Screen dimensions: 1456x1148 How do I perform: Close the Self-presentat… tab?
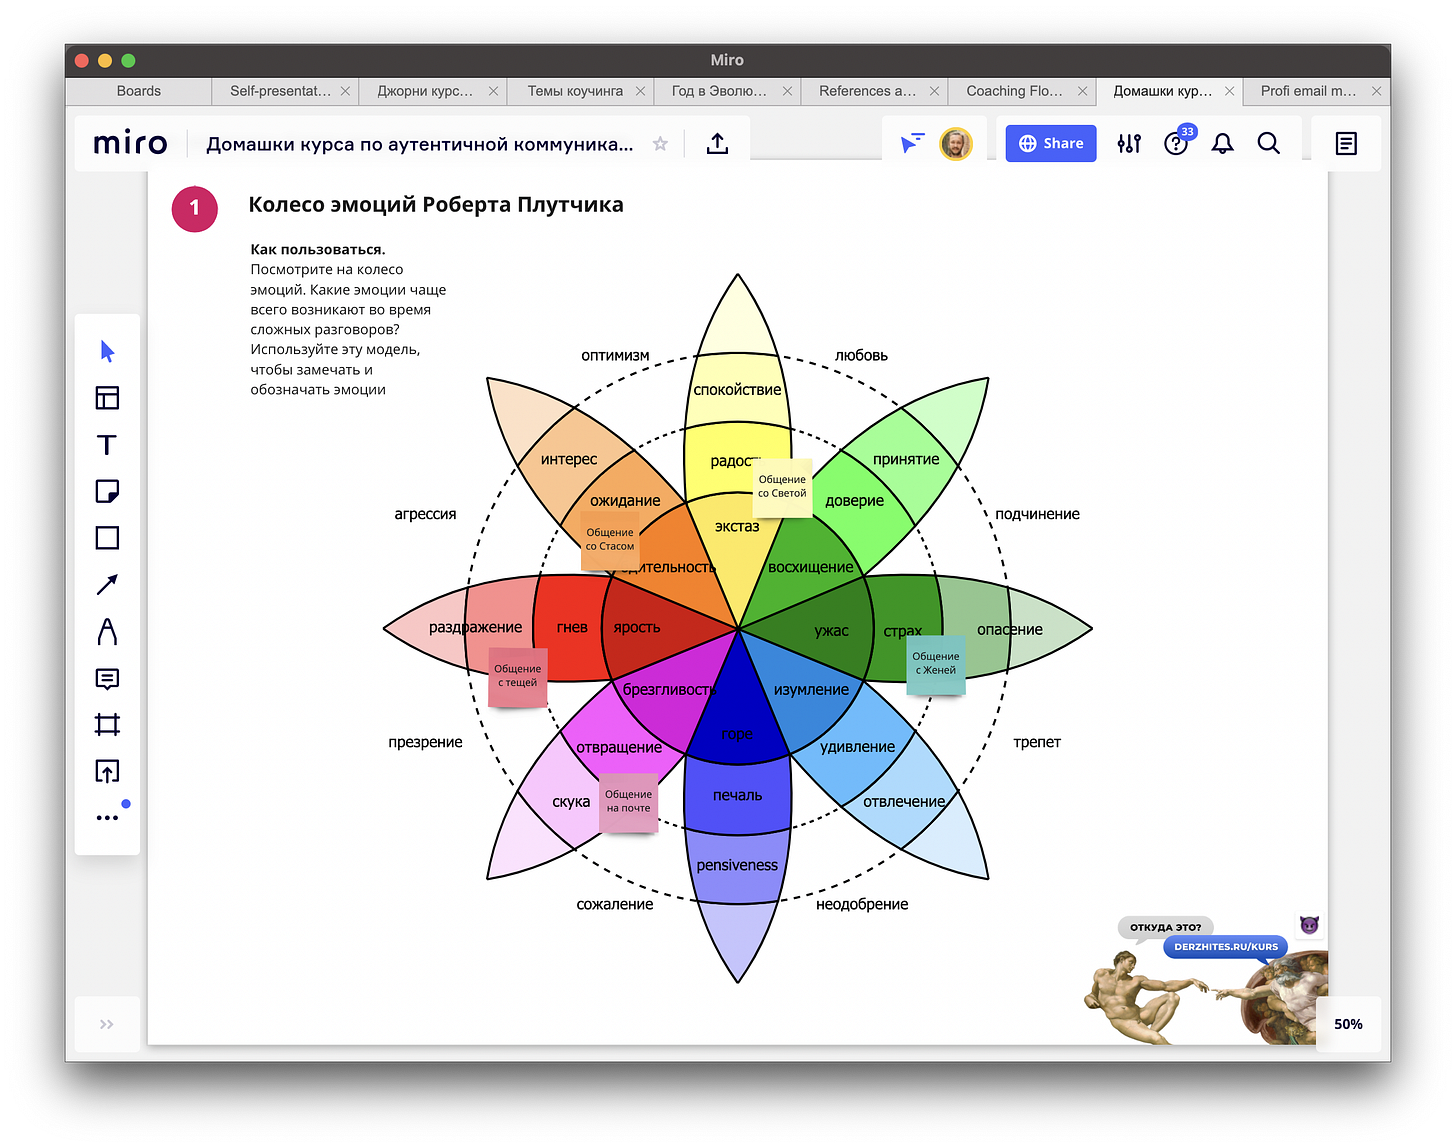pos(345,91)
